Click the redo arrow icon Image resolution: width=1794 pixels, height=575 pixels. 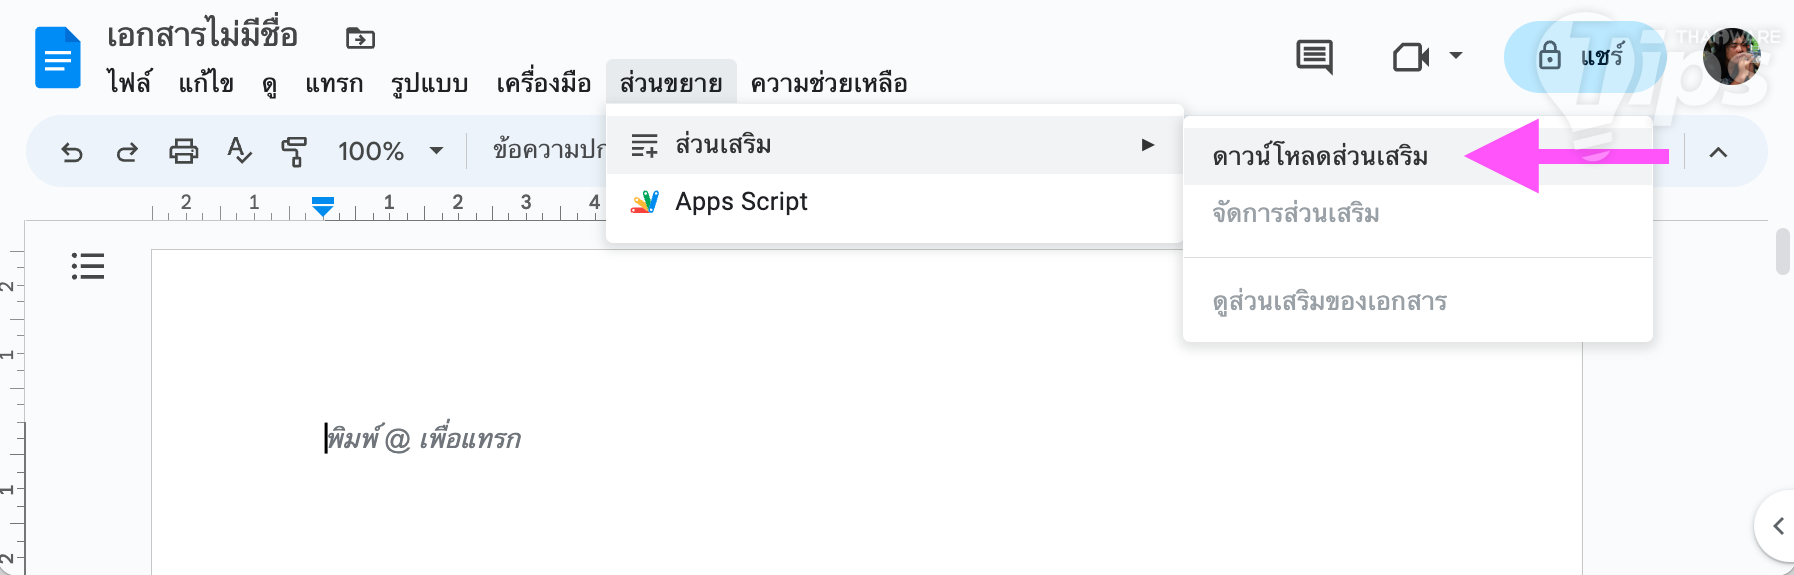tap(127, 152)
